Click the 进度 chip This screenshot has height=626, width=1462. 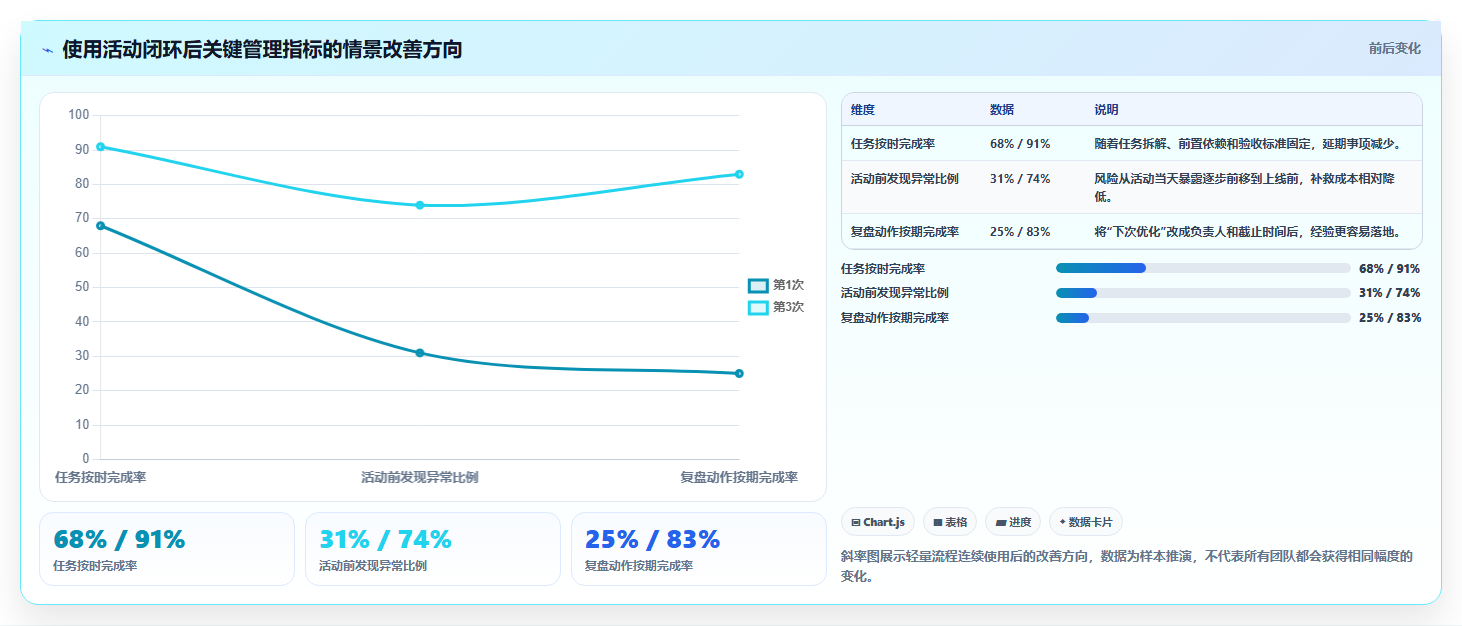click(1013, 522)
